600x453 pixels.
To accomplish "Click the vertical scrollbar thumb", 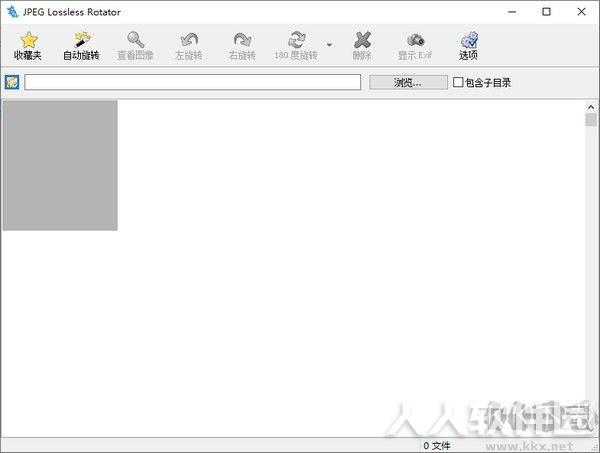I will 591,119.
